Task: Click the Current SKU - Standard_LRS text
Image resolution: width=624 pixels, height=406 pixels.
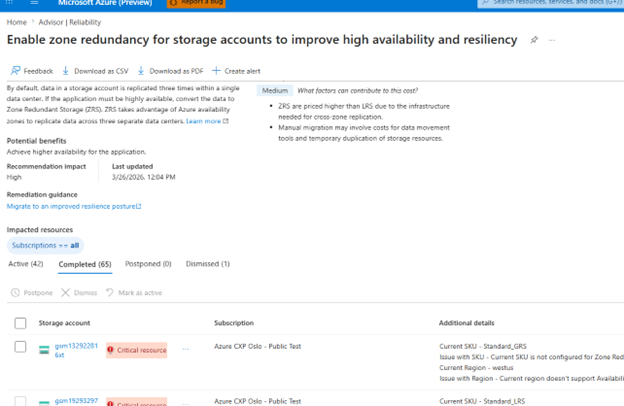Action: tap(482, 401)
